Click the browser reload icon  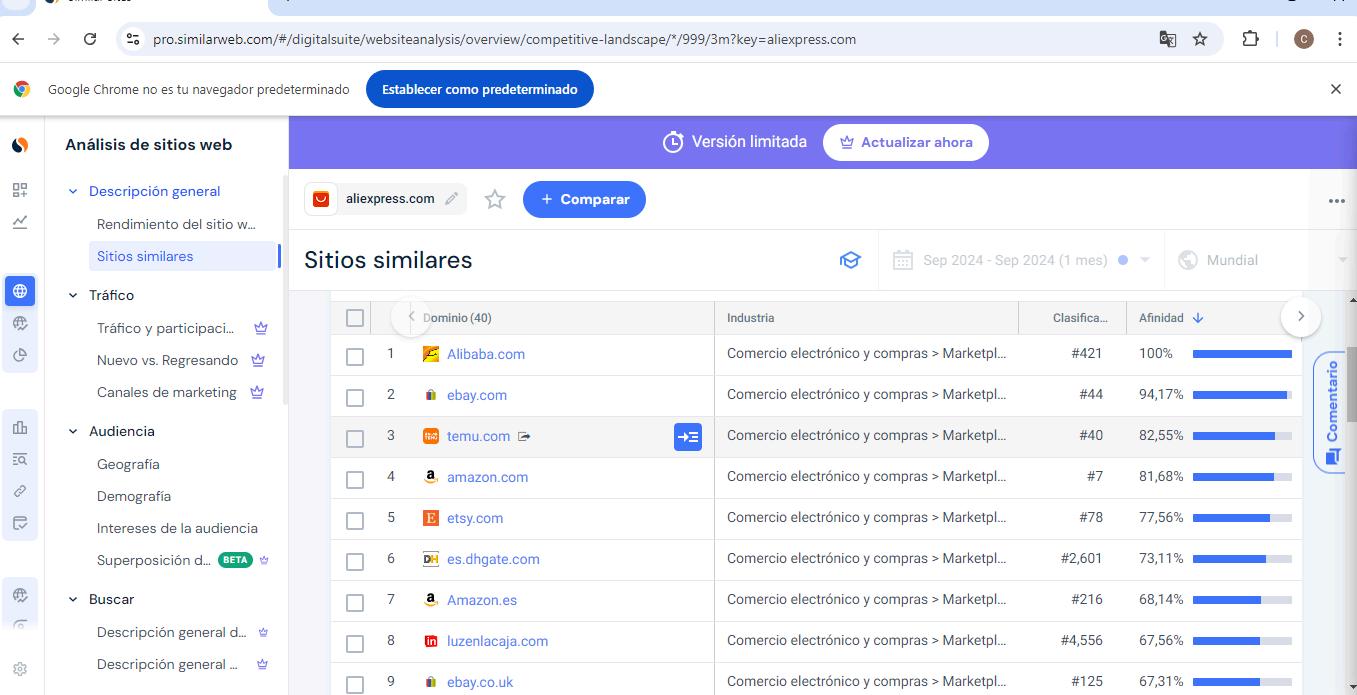[90, 39]
